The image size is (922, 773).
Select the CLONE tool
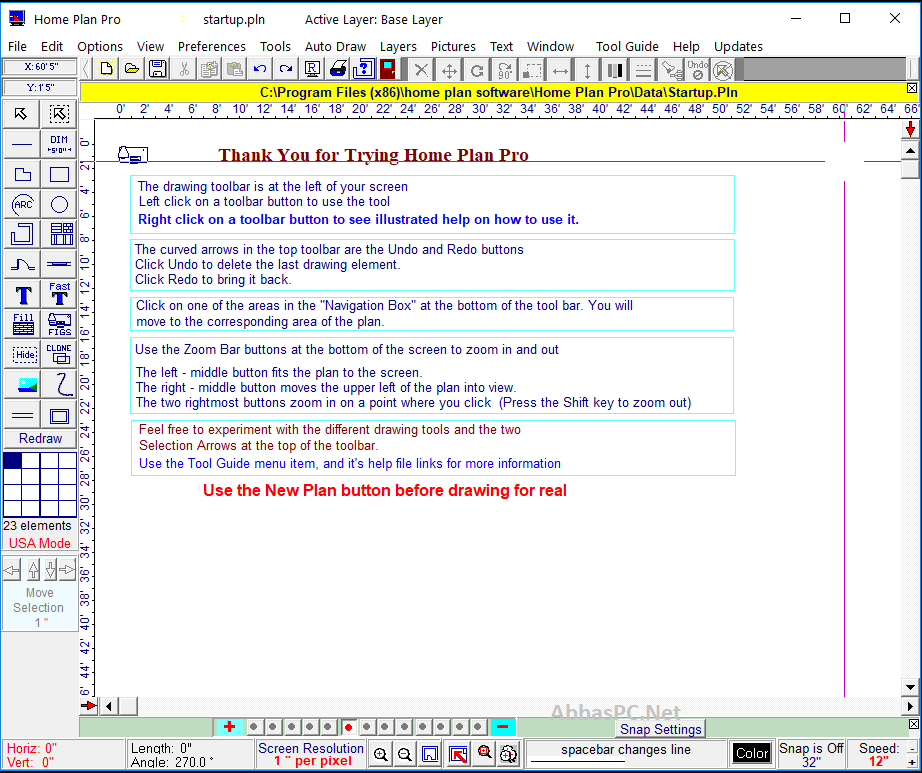click(59, 354)
